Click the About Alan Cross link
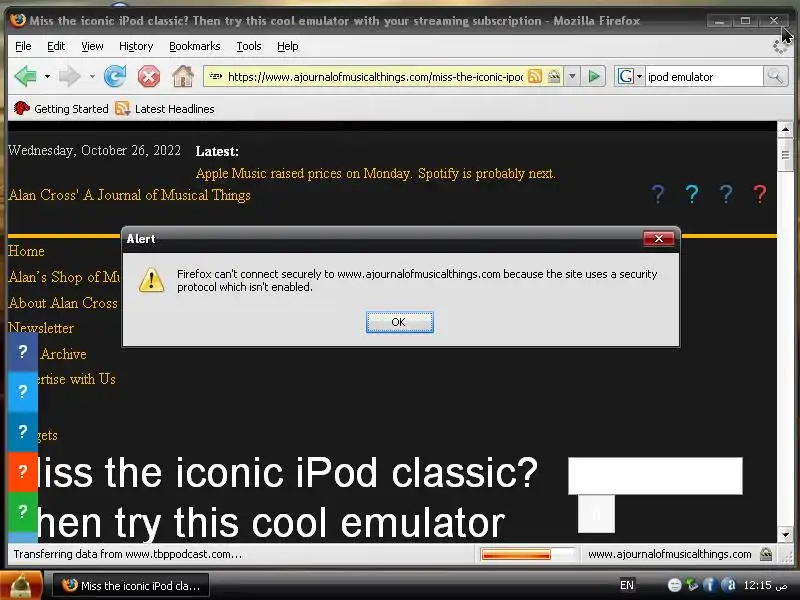Image resolution: width=800 pixels, height=600 pixels. pyautogui.click(x=63, y=303)
